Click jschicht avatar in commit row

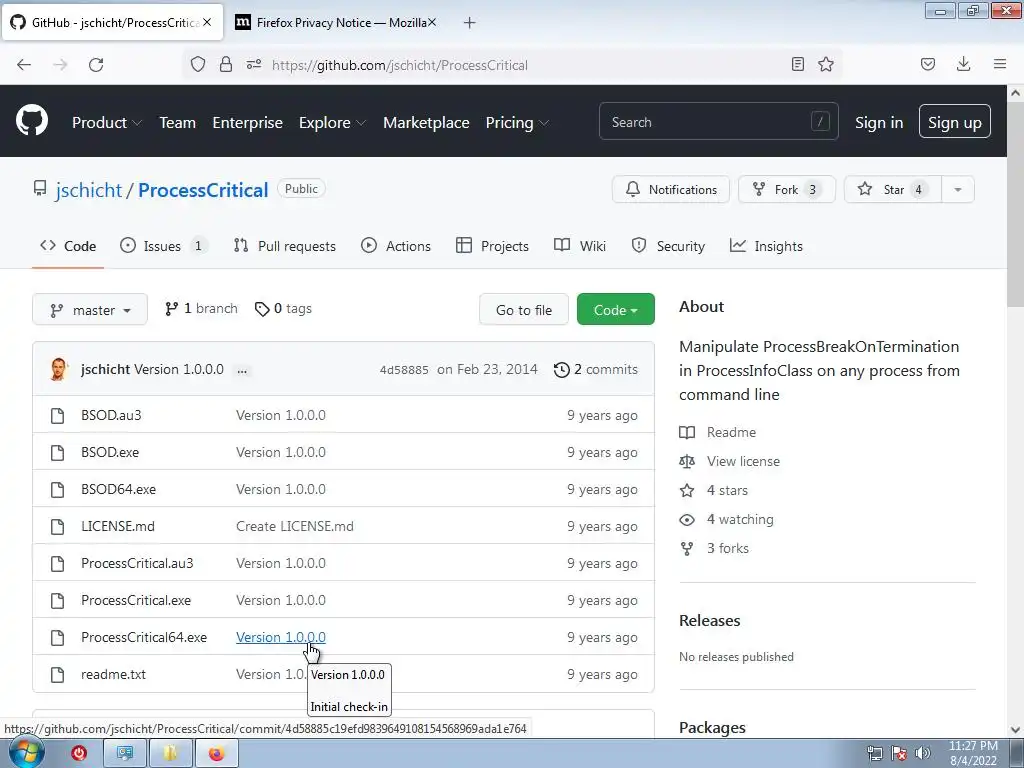point(58,369)
